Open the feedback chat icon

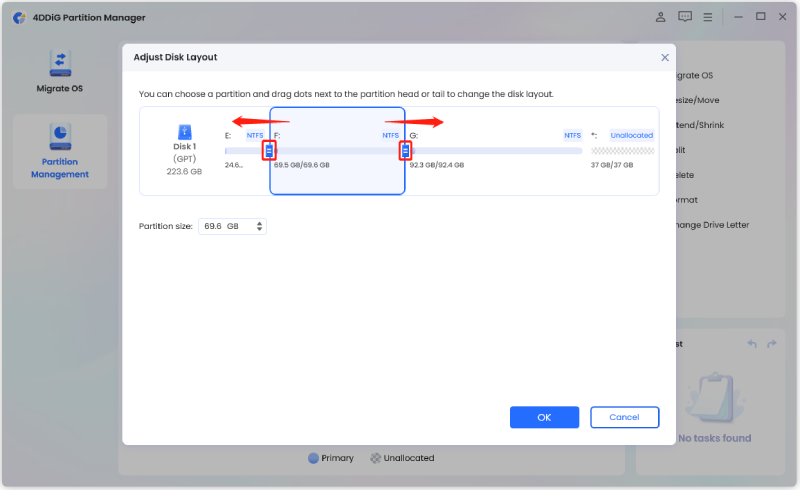click(685, 17)
